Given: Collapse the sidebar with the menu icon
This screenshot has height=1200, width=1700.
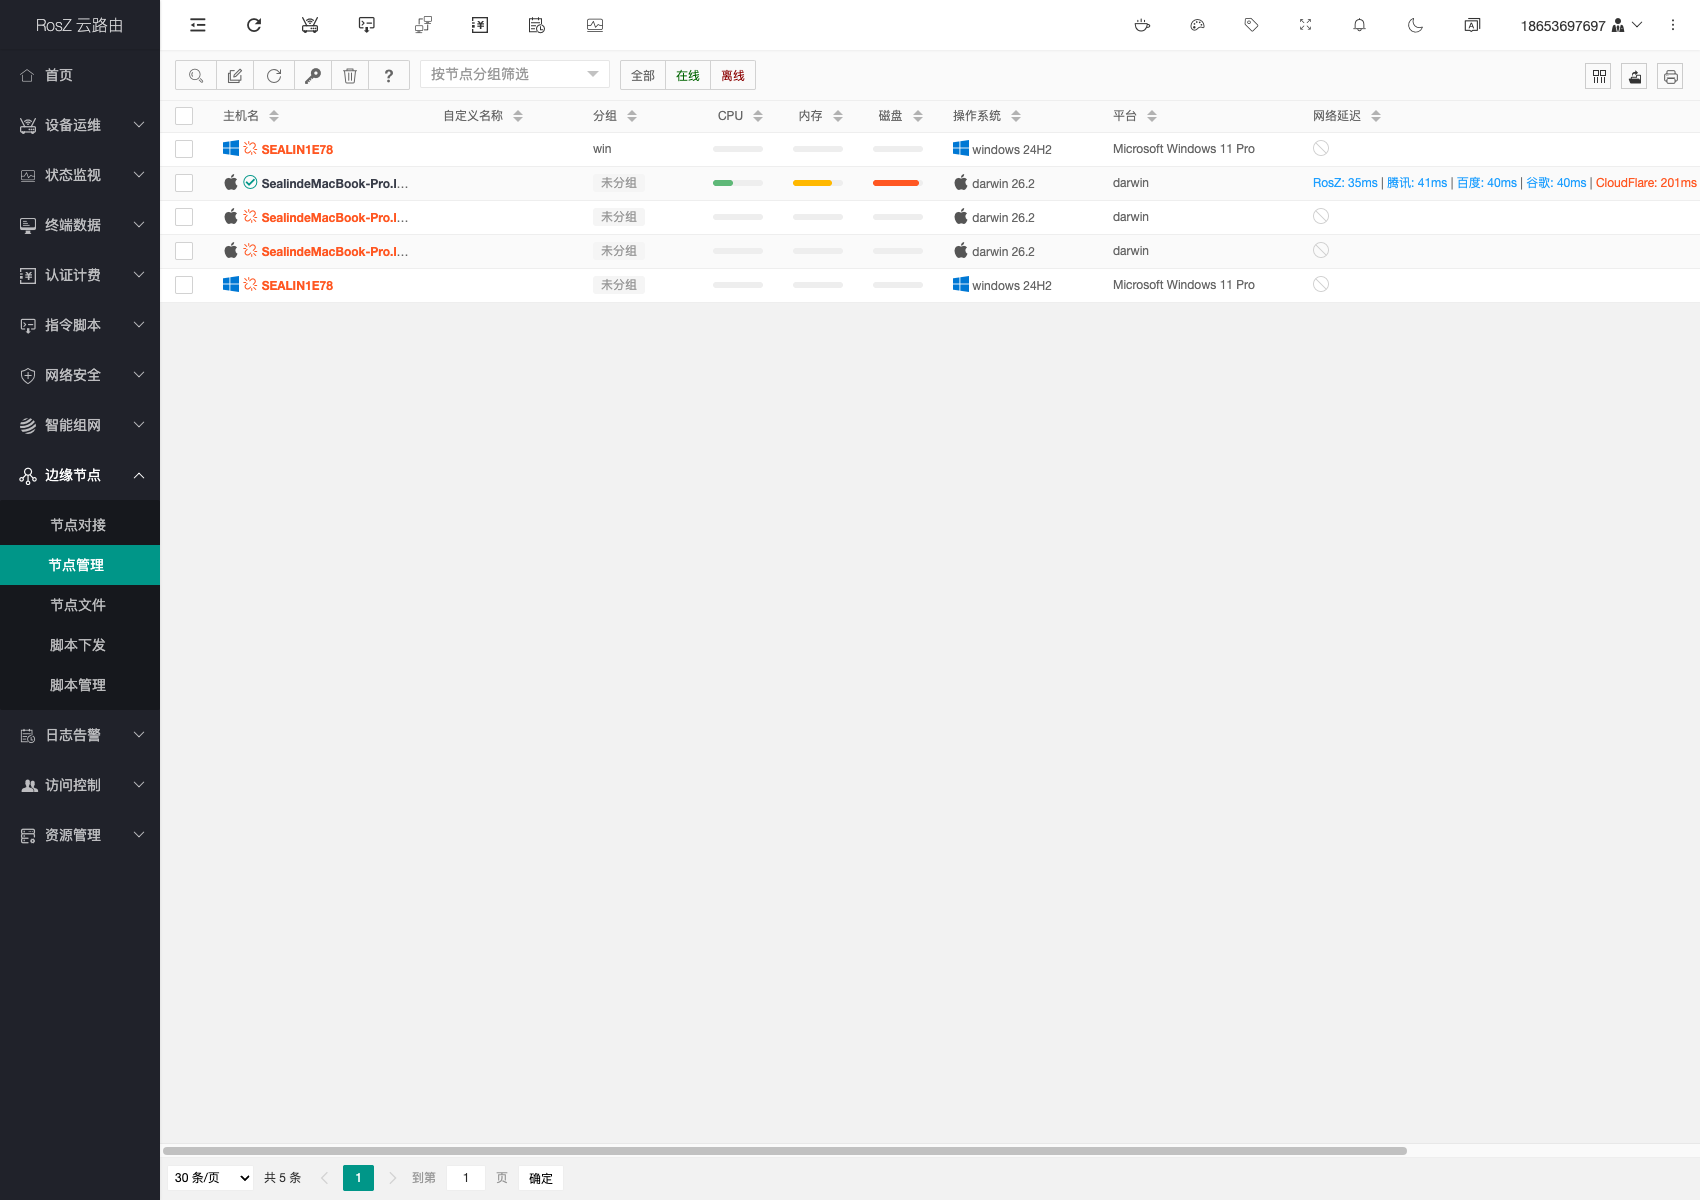Looking at the screenshot, I should [x=198, y=25].
